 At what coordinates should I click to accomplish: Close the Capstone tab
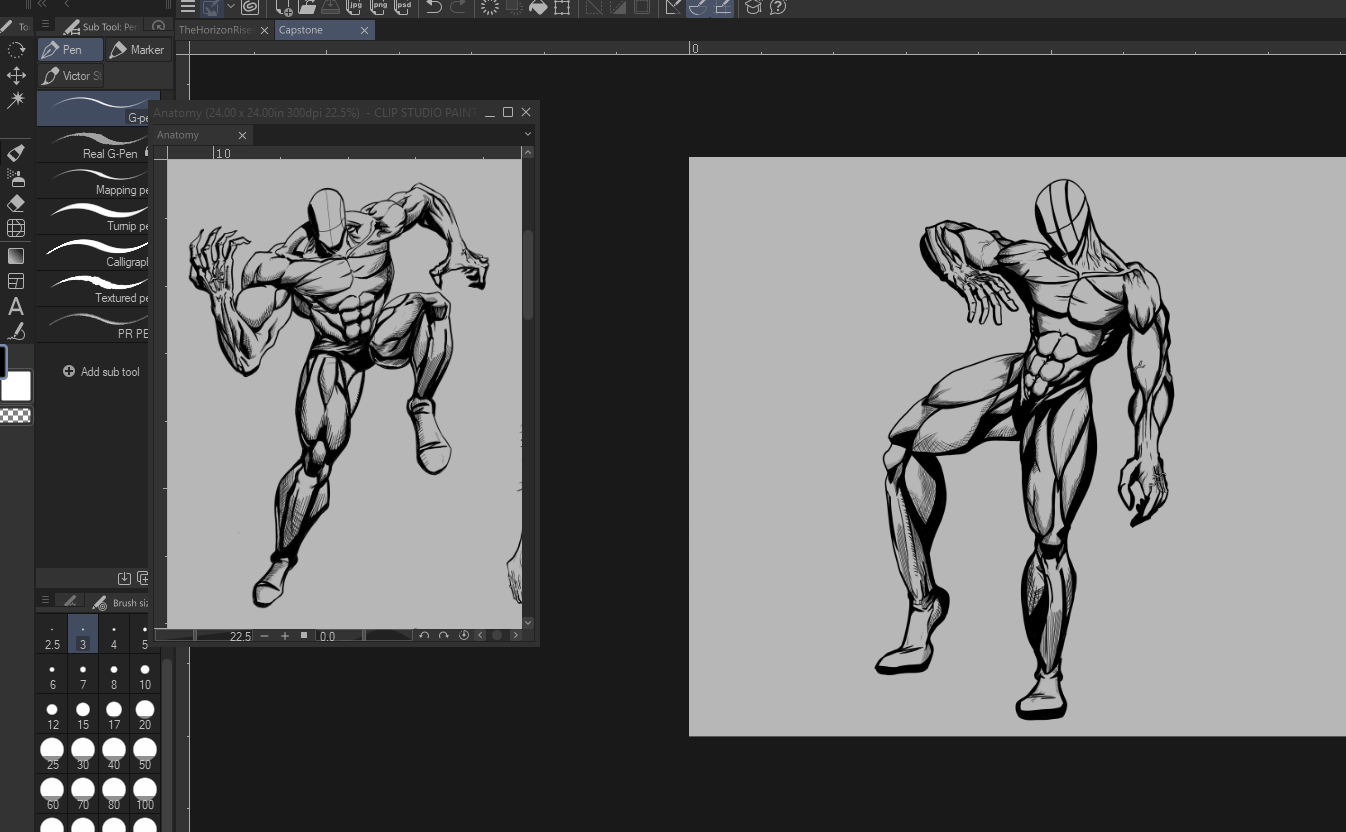[x=364, y=31]
